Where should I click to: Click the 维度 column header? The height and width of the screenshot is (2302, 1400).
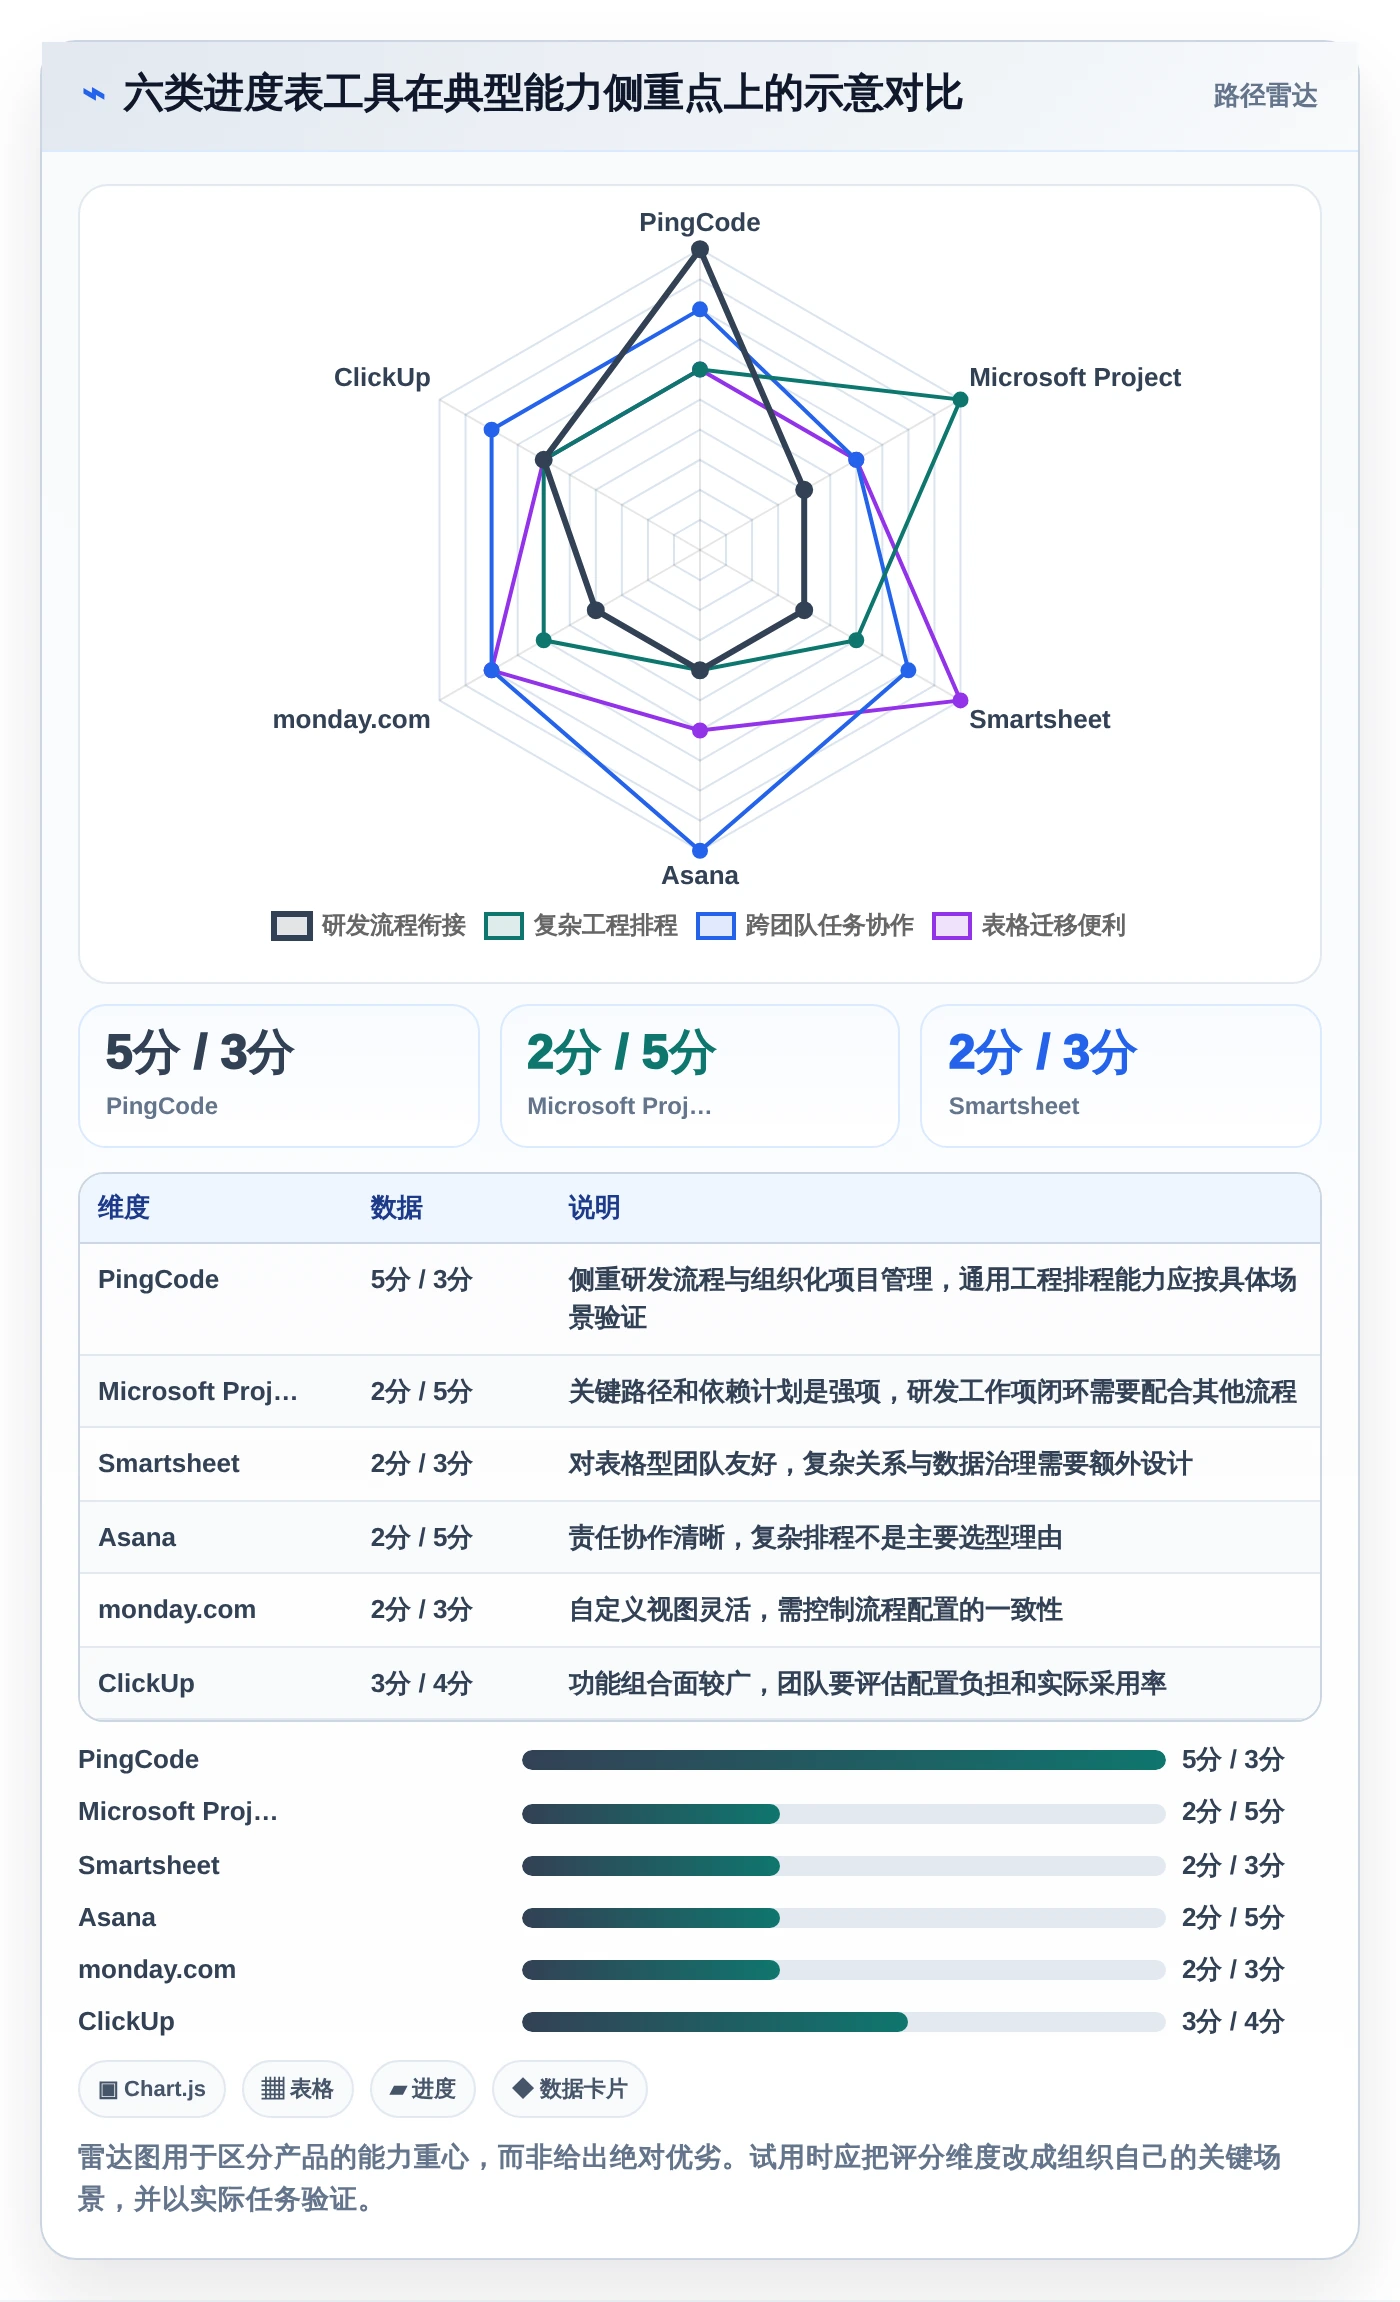pyautogui.click(x=124, y=1208)
